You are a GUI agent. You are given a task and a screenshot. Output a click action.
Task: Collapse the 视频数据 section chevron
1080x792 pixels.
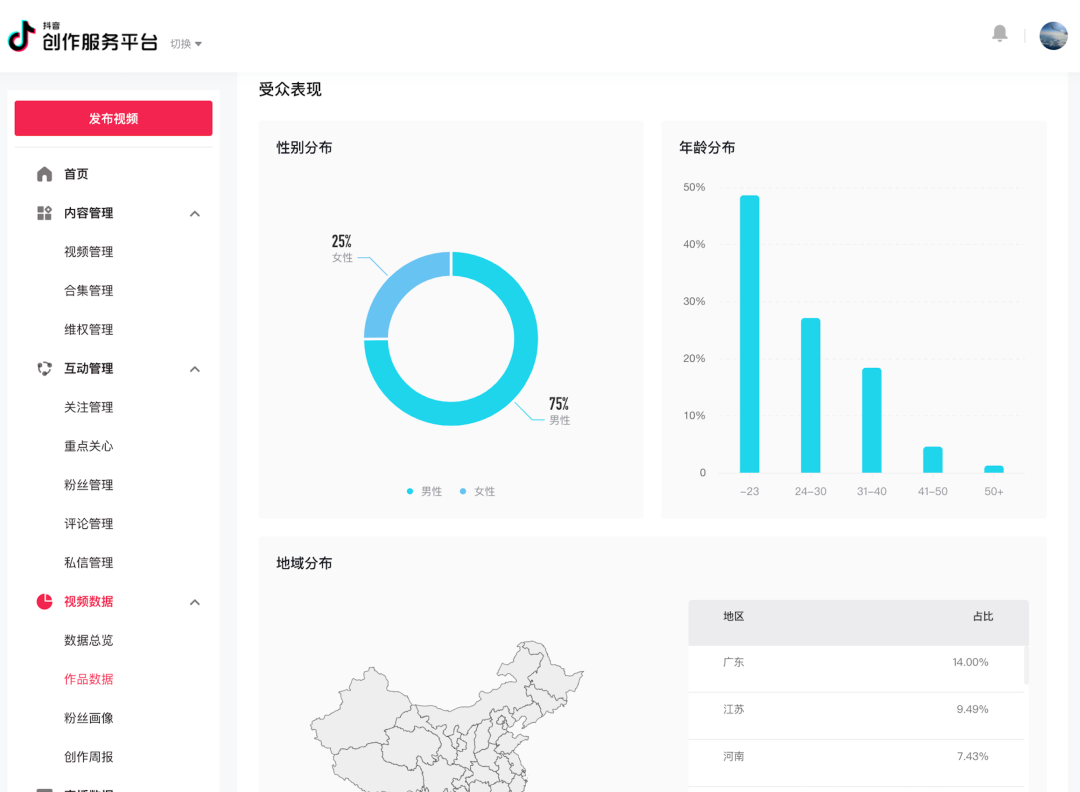point(195,602)
